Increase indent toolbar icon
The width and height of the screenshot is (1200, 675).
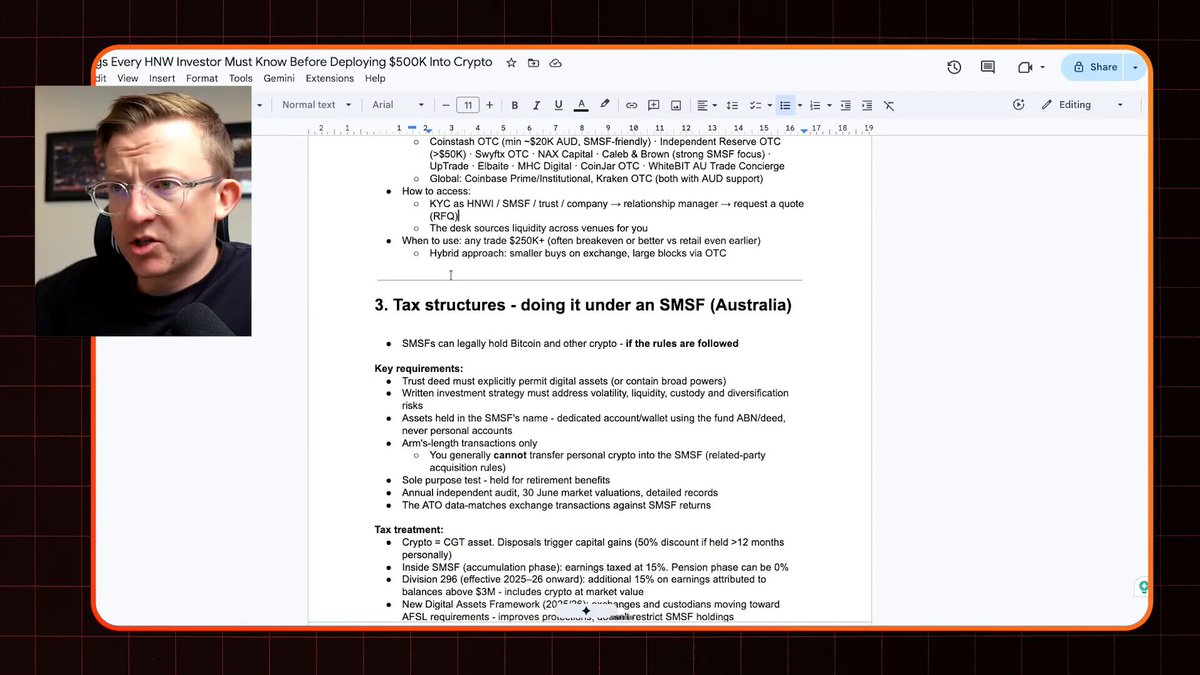pyautogui.click(x=866, y=105)
